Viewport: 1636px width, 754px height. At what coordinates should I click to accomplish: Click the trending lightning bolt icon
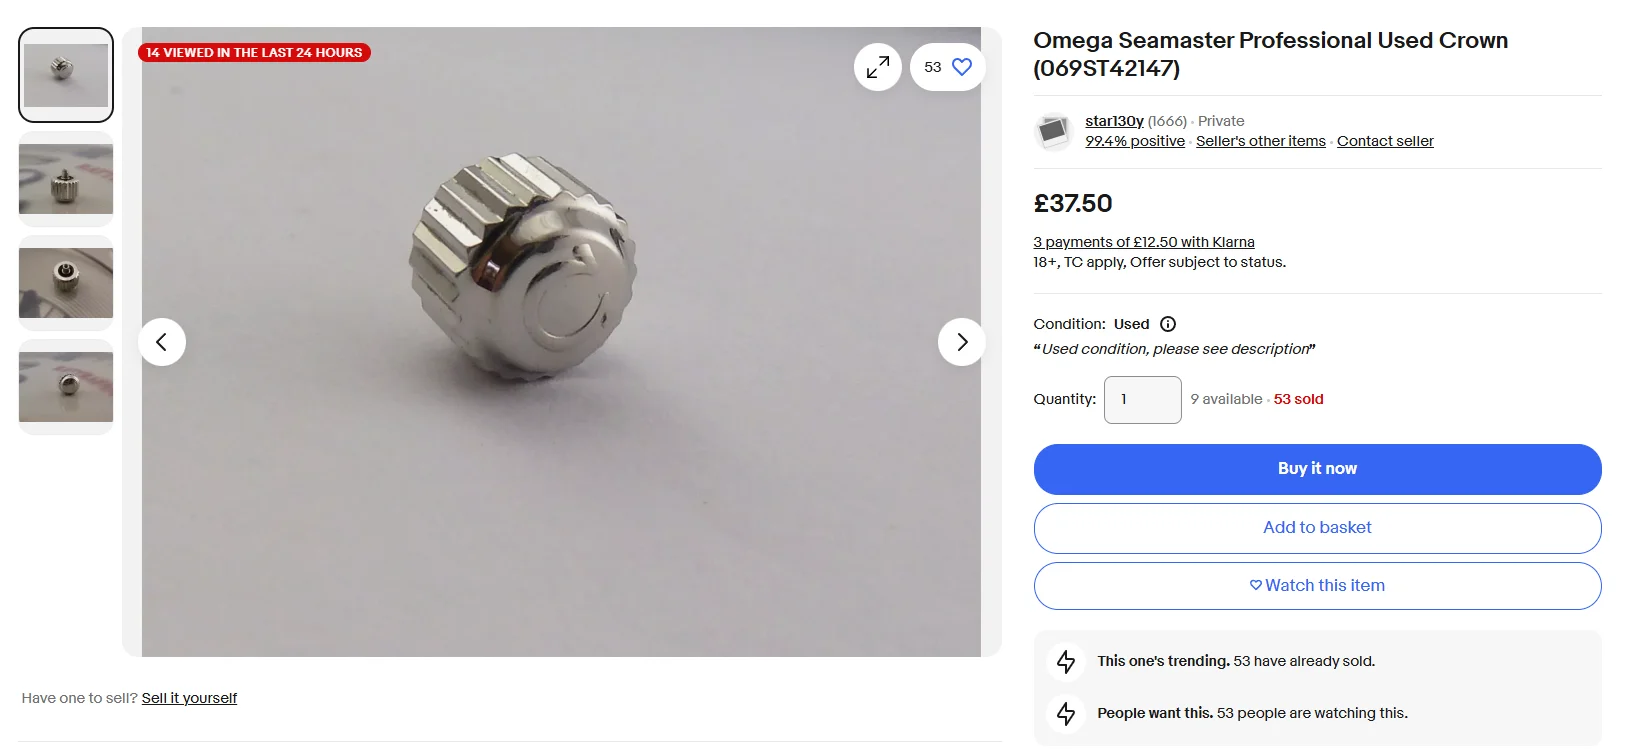point(1066,662)
